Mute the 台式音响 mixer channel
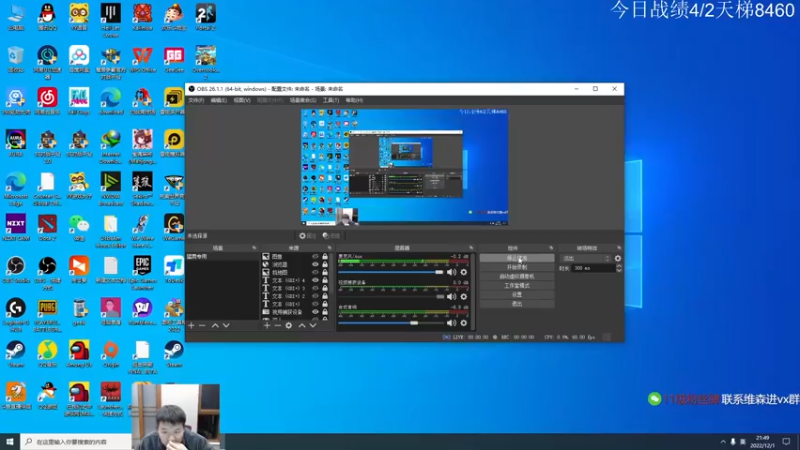The image size is (800, 450). pyautogui.click(x=452, y=322)
